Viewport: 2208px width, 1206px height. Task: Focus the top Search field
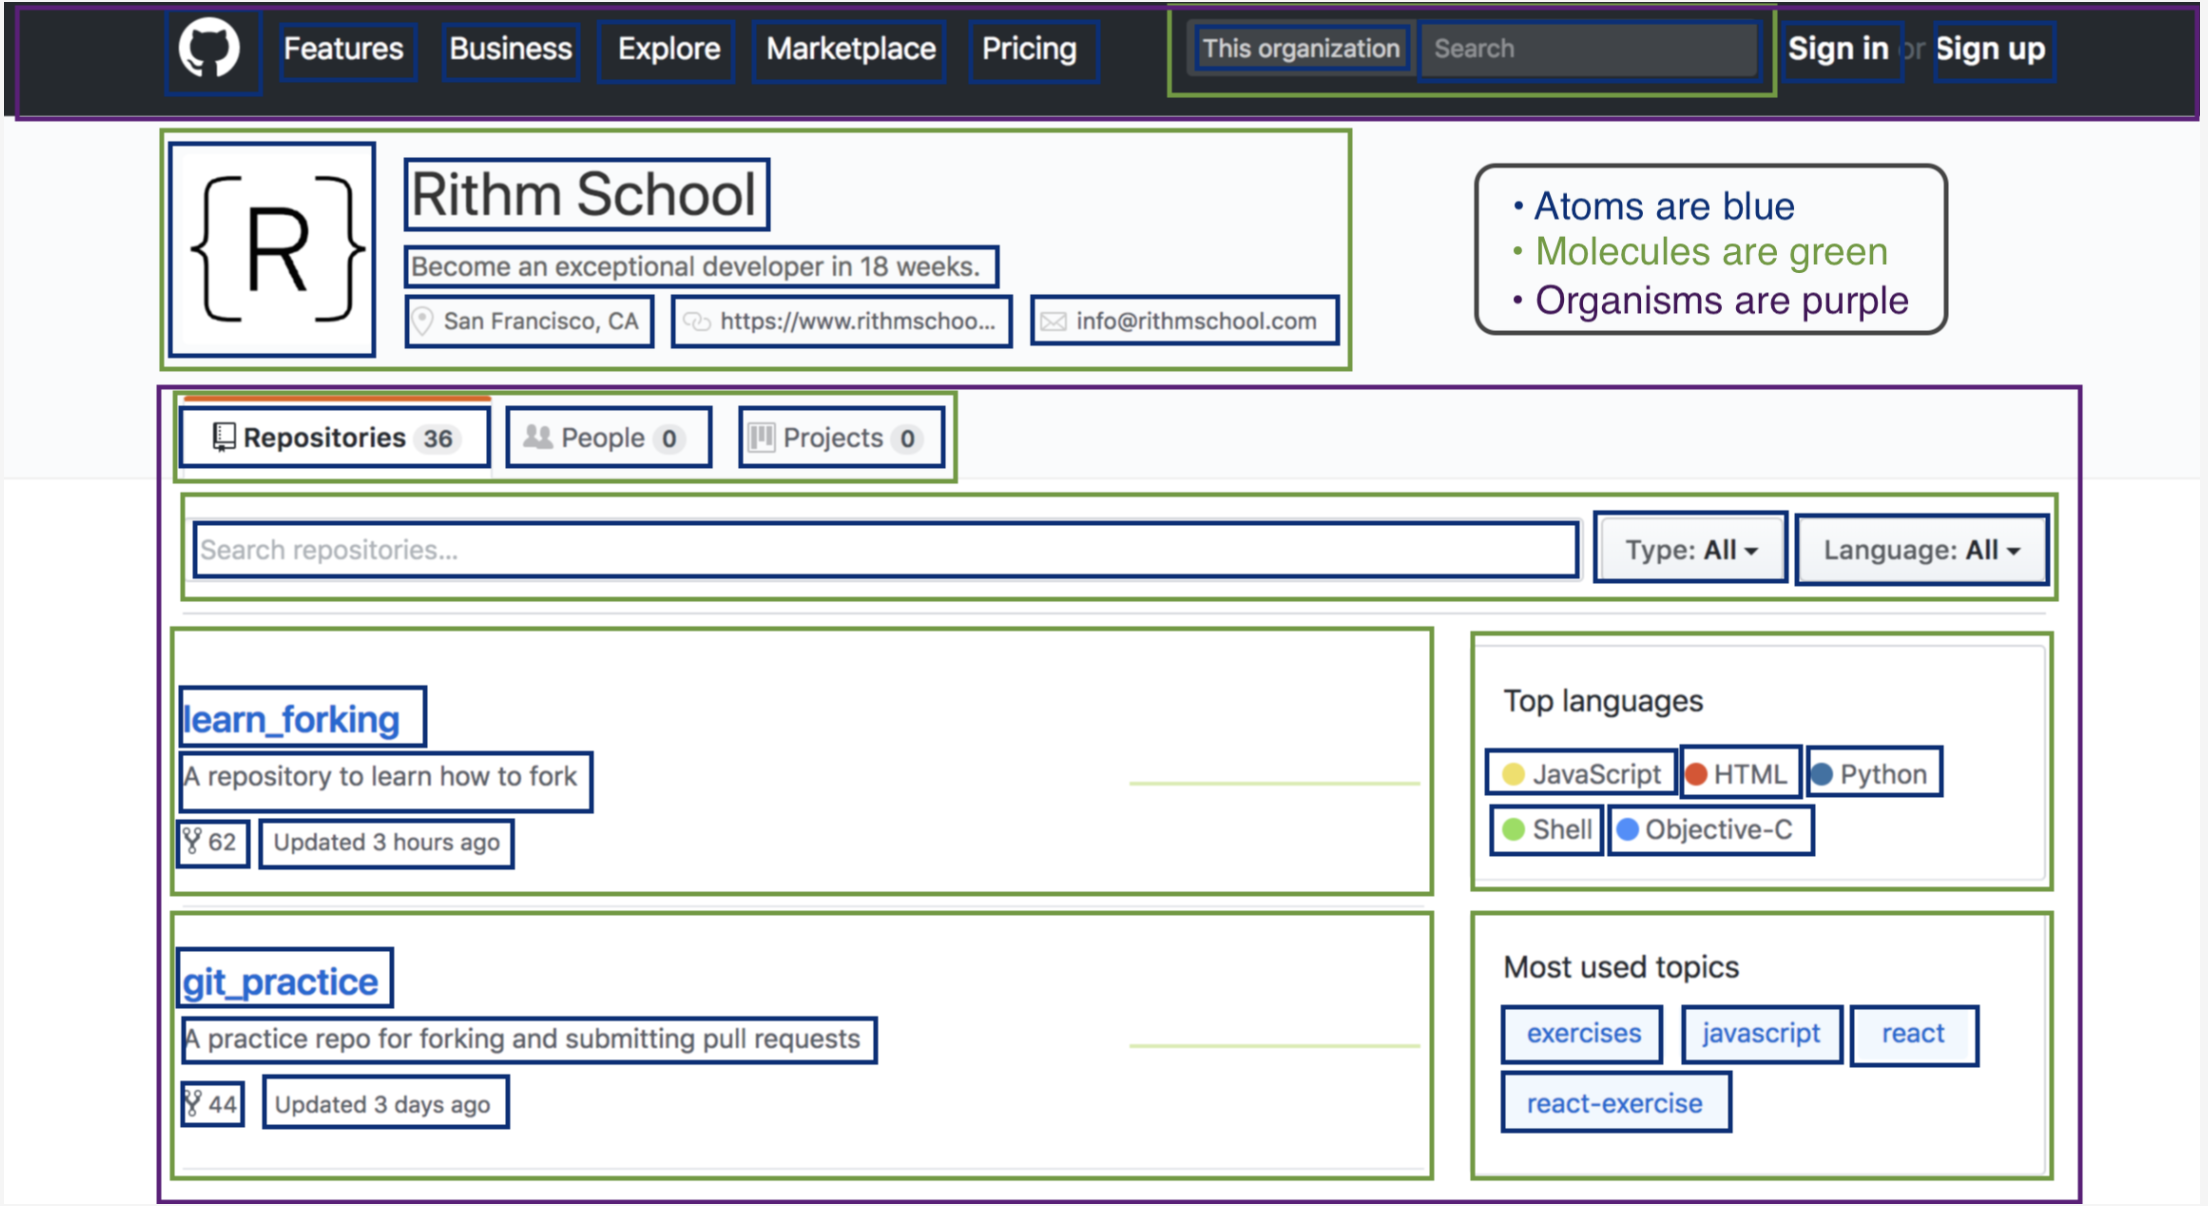(1590, 49)
